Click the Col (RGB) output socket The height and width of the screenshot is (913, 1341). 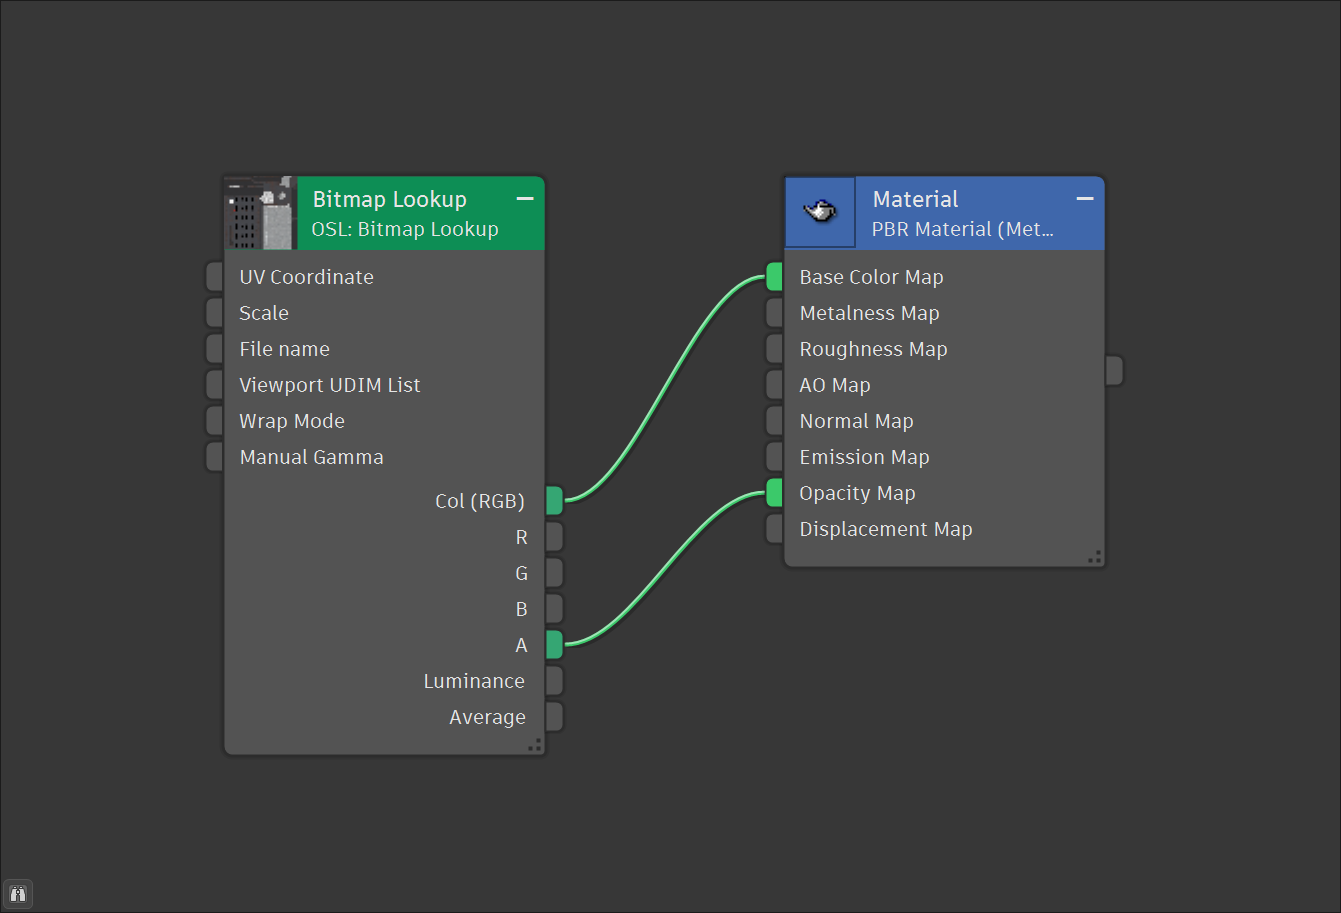(555, 501)
